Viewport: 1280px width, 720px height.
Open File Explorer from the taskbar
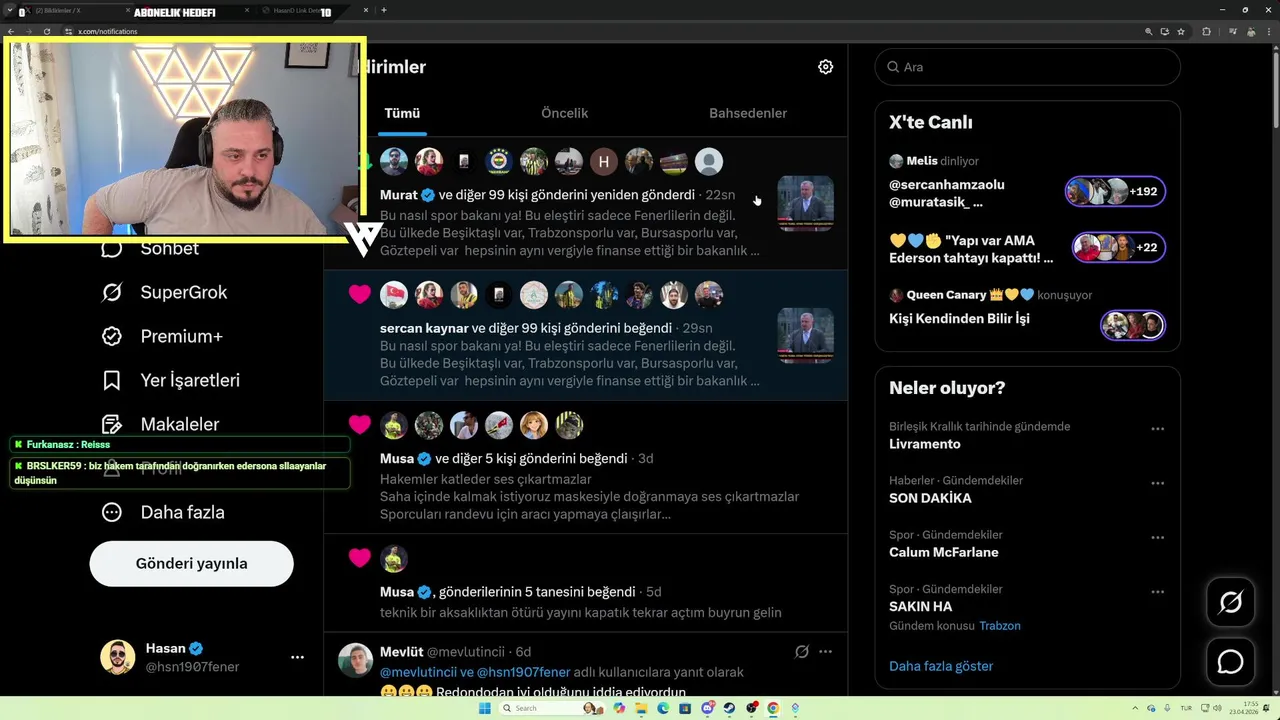coord(641,708)
